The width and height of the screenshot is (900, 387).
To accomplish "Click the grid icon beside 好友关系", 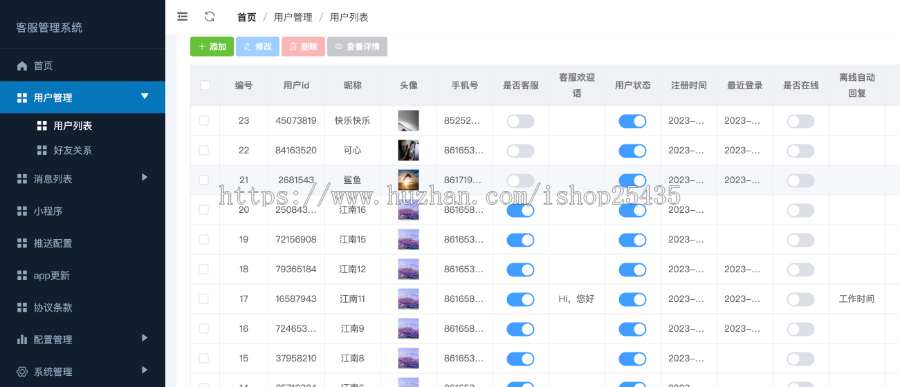I will click(41, 150).
